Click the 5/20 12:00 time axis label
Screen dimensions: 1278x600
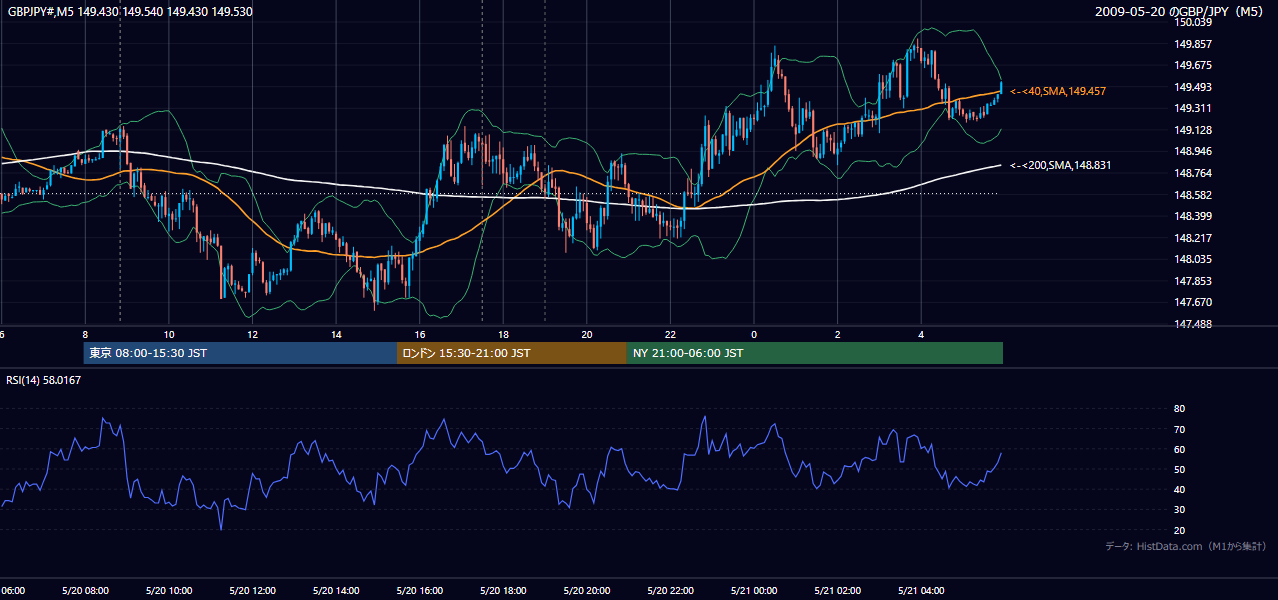(252, 591)
